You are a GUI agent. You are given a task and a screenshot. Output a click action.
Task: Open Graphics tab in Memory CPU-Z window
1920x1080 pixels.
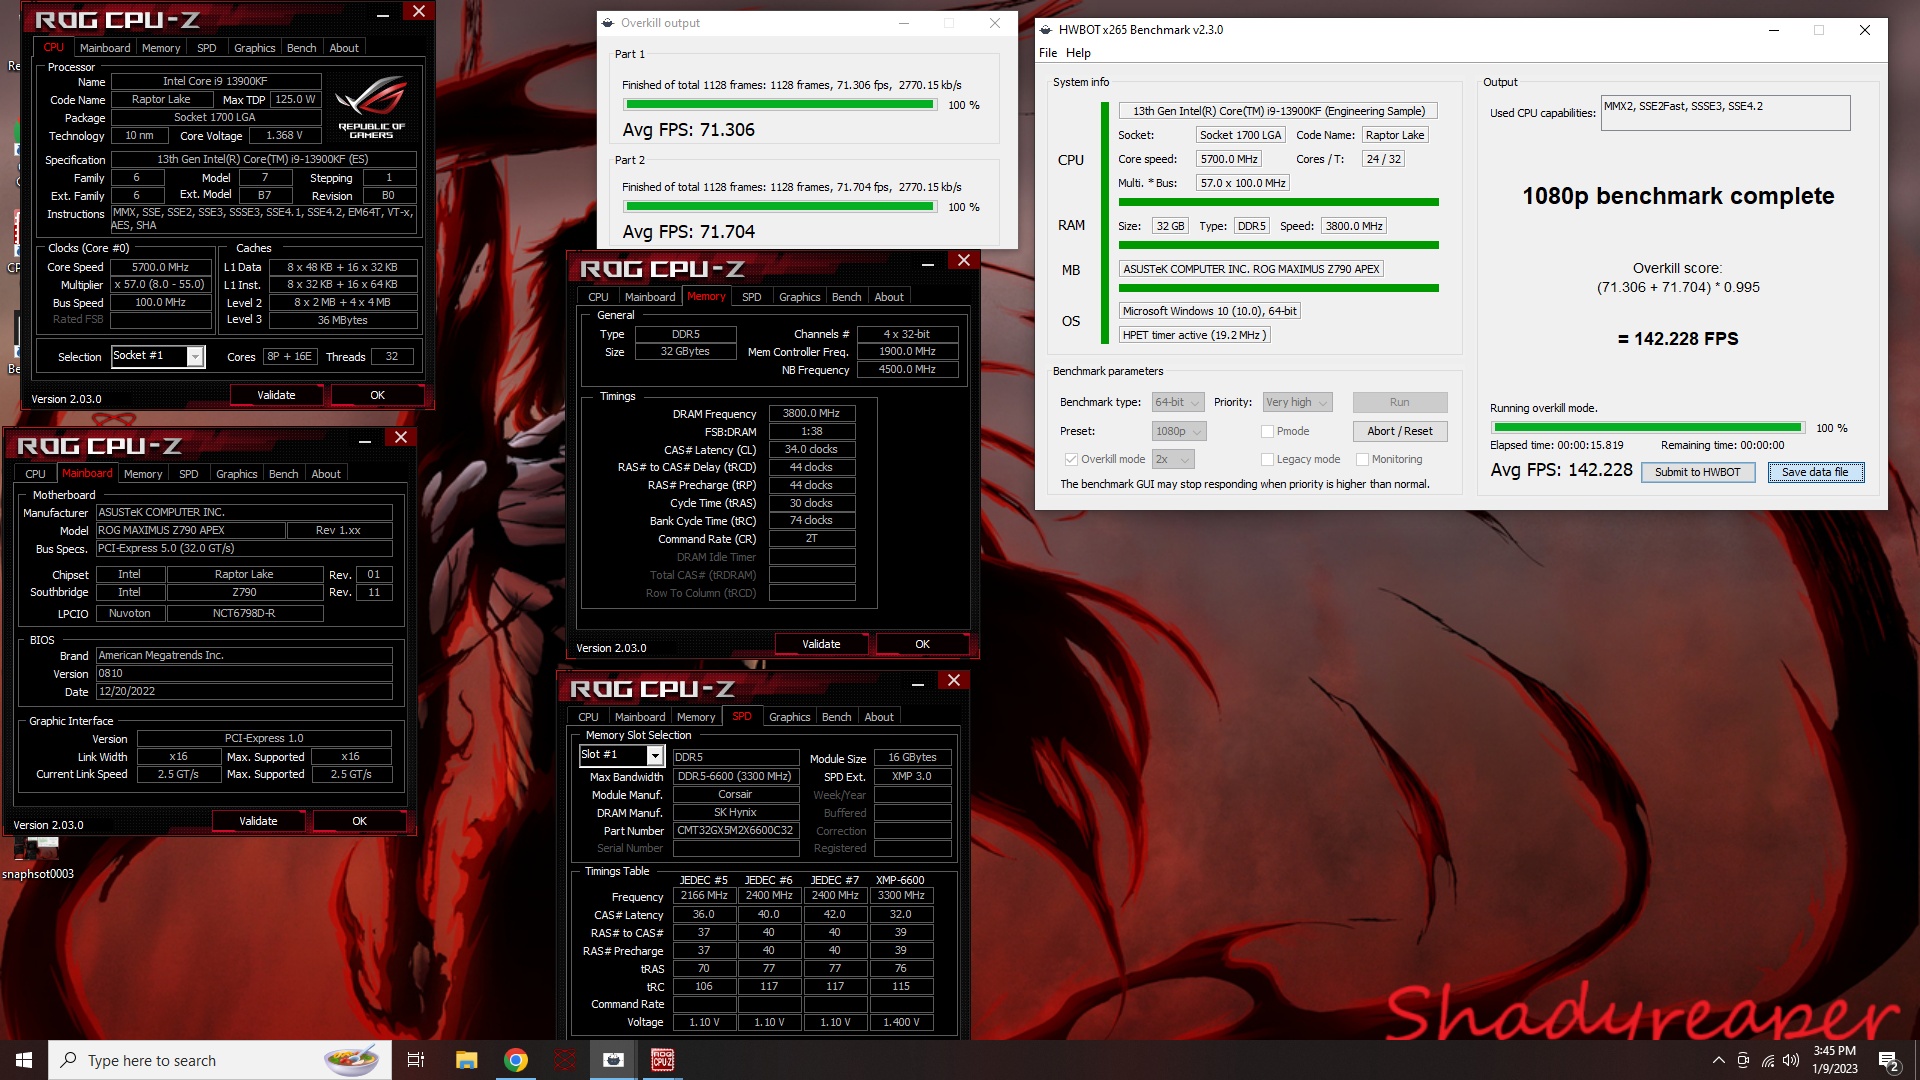coord(799,297)
